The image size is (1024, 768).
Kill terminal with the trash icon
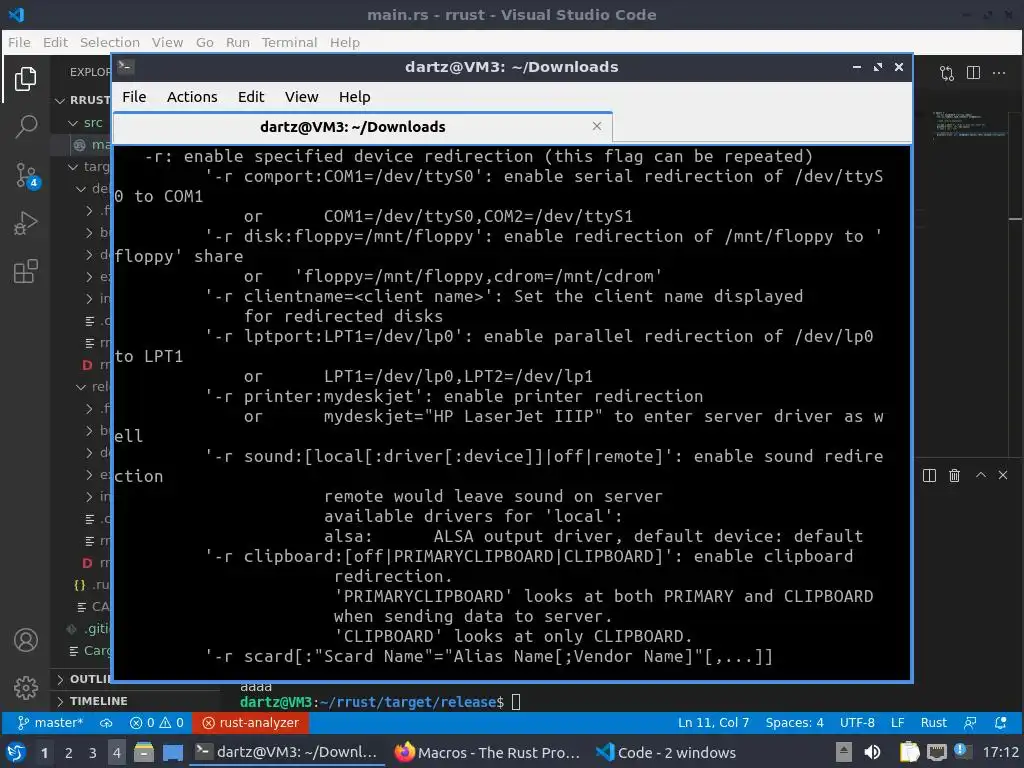tap(954, 475)
